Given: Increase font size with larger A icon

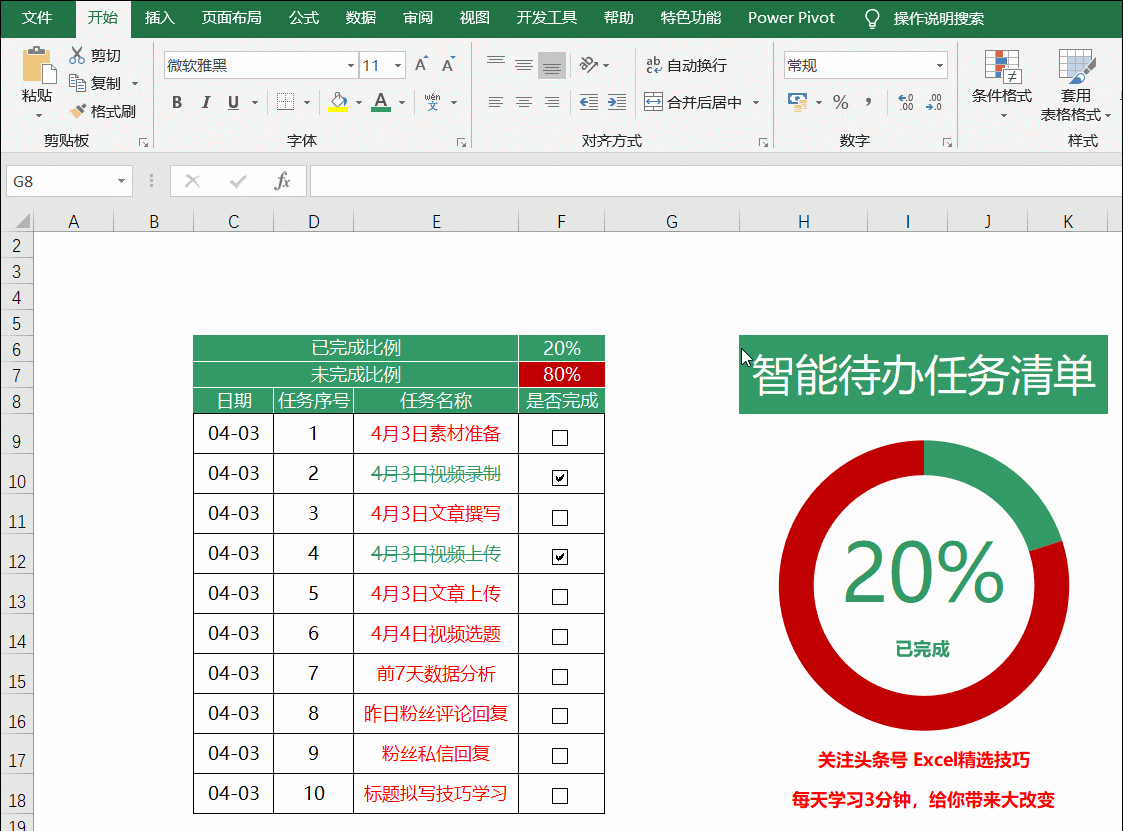Looking at the screenshot, I should (422, 65).
